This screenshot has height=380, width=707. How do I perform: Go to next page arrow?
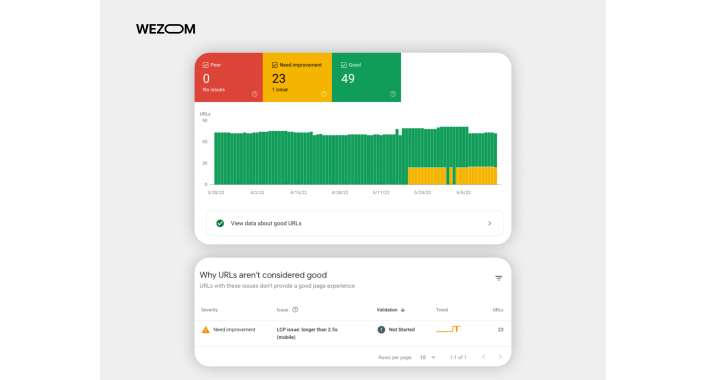(x=500, y=357)
